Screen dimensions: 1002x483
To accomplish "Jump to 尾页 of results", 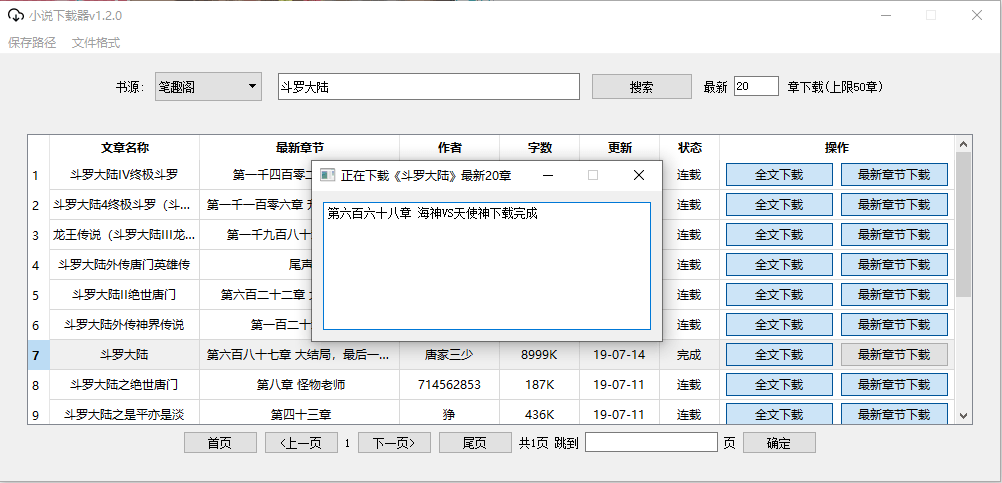I will pyautogui.click(x=474, y=443).
